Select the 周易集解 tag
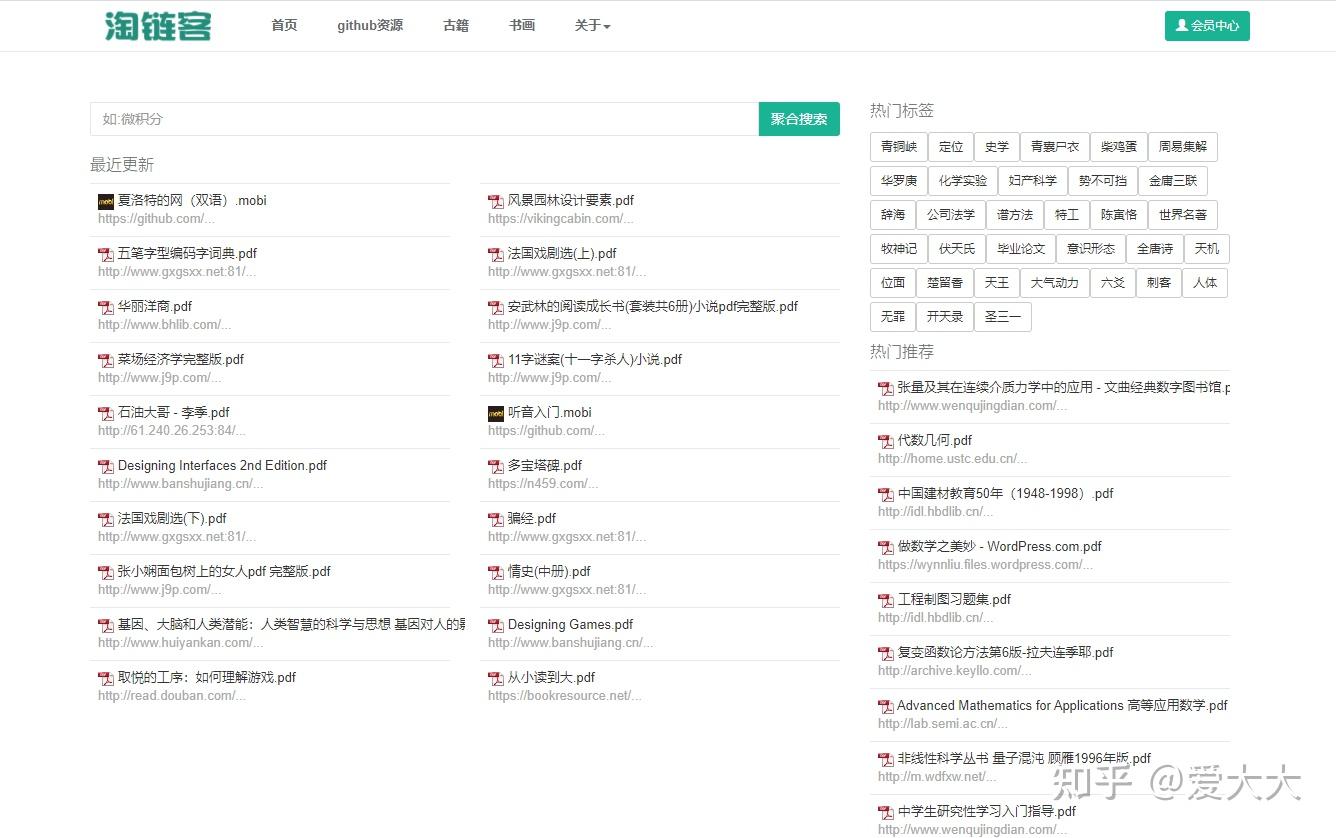Screen dimensions: 1336x838 (x=1183, y=147)
